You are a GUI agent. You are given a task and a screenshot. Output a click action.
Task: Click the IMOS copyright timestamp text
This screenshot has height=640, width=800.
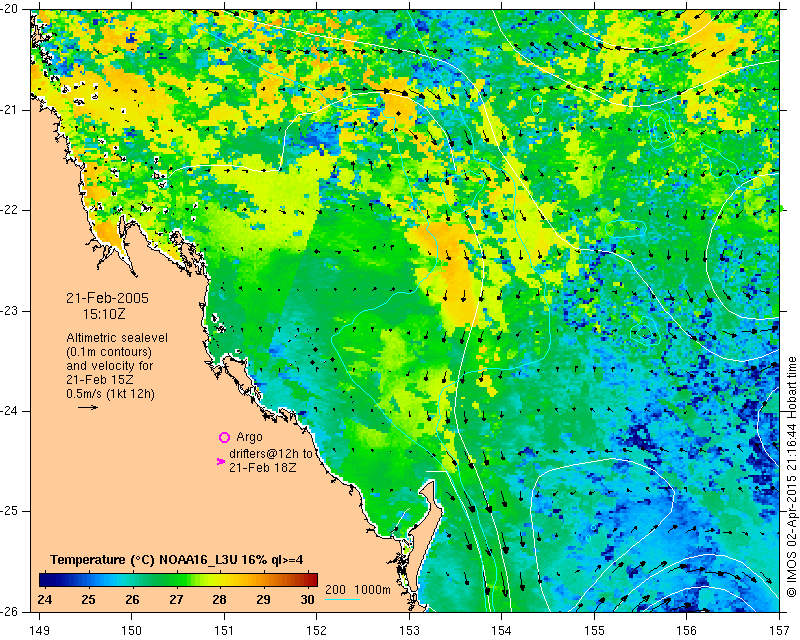[791, 477]
